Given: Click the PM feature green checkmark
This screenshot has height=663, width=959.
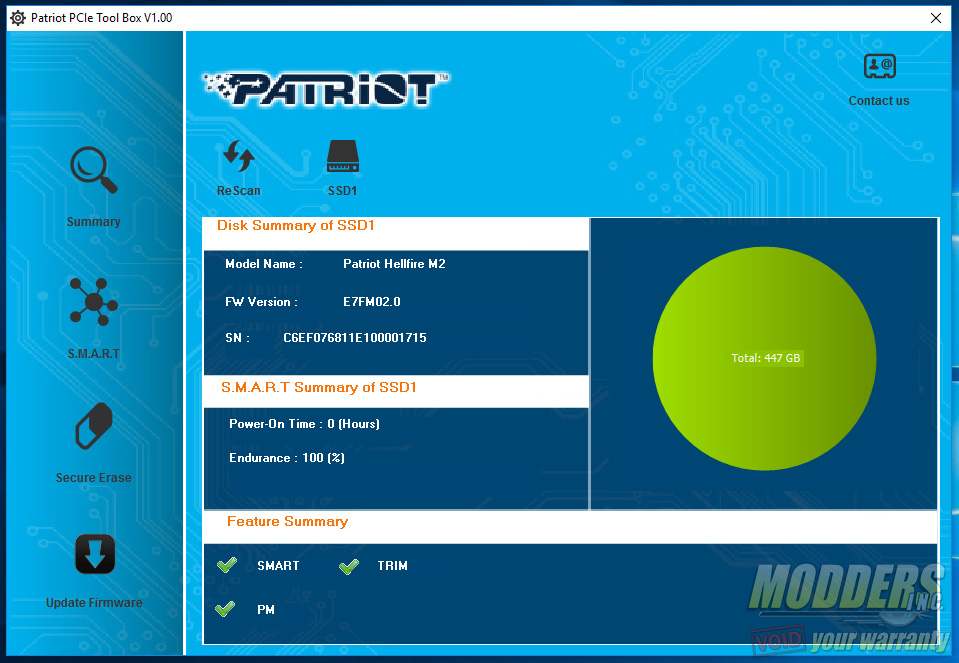Looking at the screenshot, I should [225, 609].
